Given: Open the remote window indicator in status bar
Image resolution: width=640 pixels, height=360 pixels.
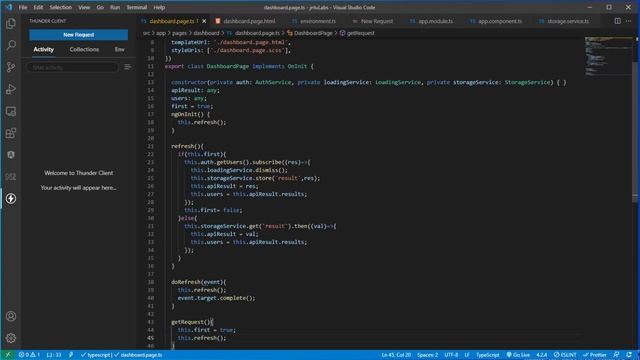Looking at the screenshot, I should click(7, 355).
